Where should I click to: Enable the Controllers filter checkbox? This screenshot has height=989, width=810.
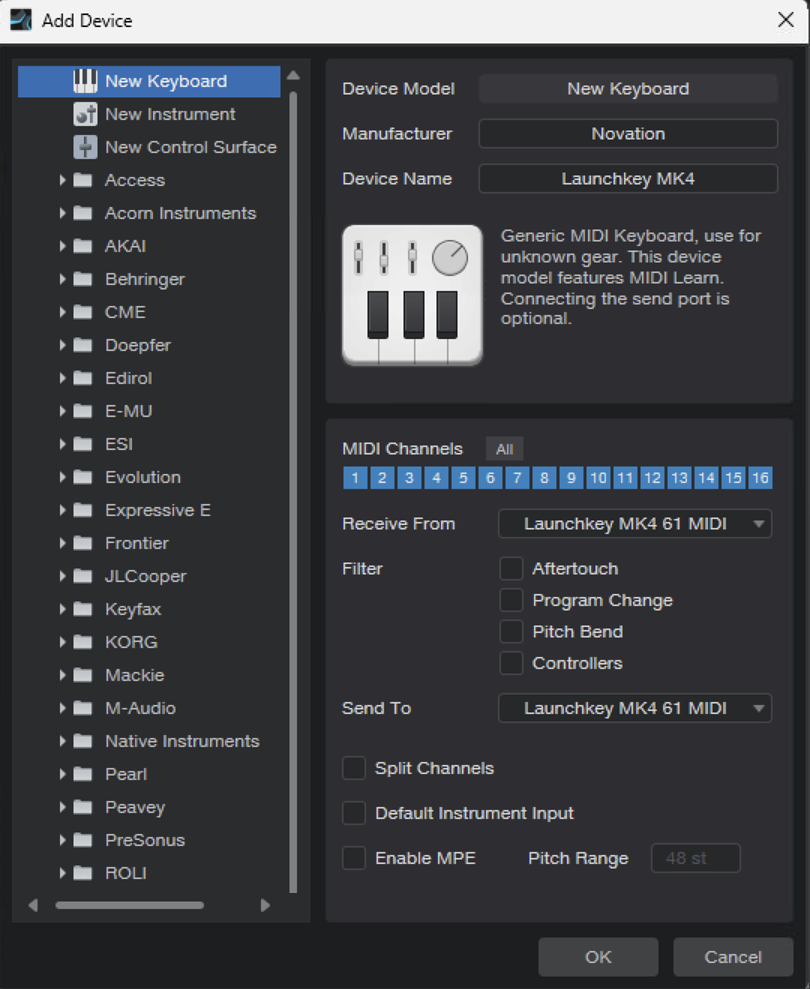511,663
